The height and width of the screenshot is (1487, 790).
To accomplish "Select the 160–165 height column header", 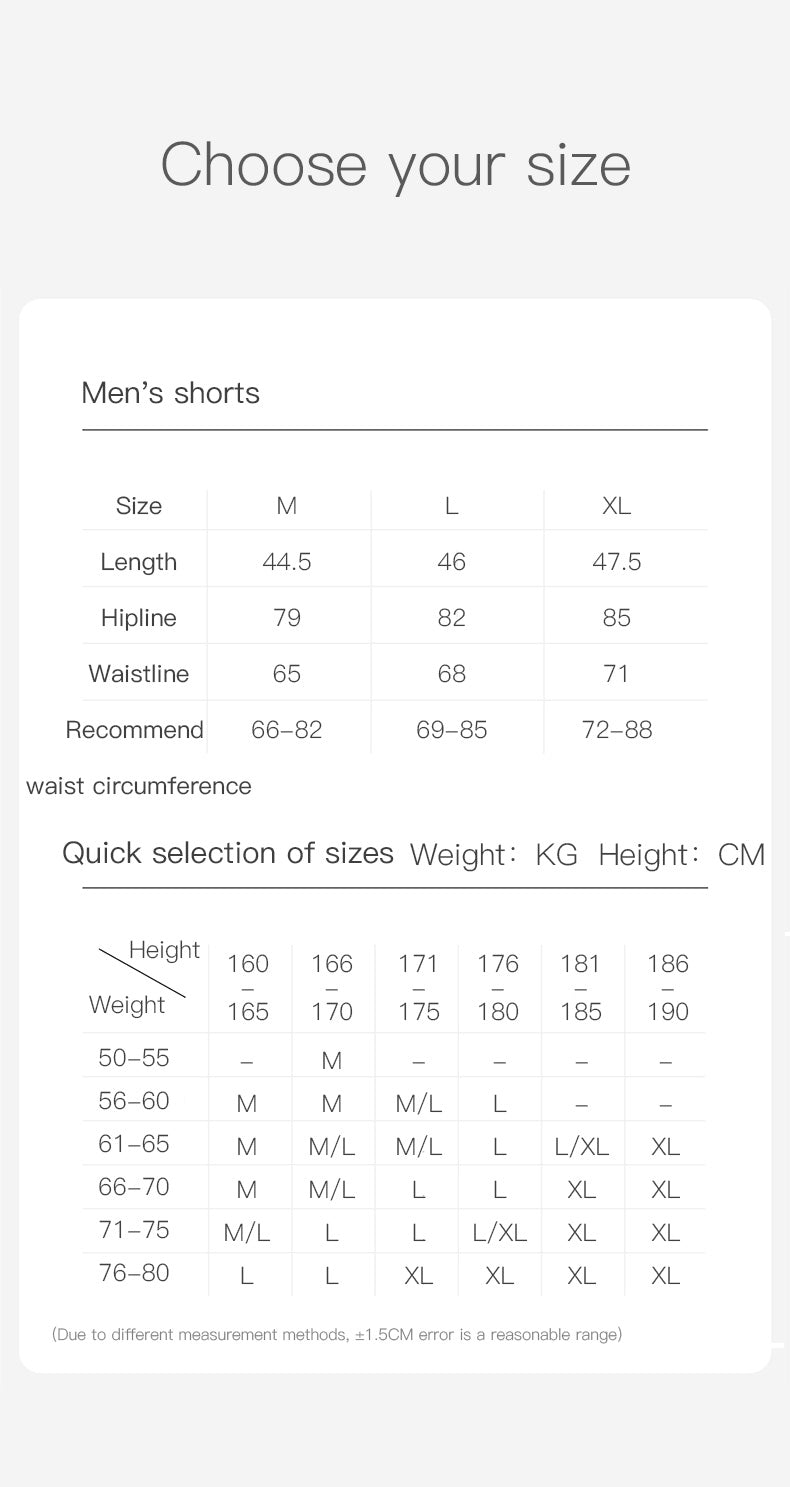I will (248, 987).
